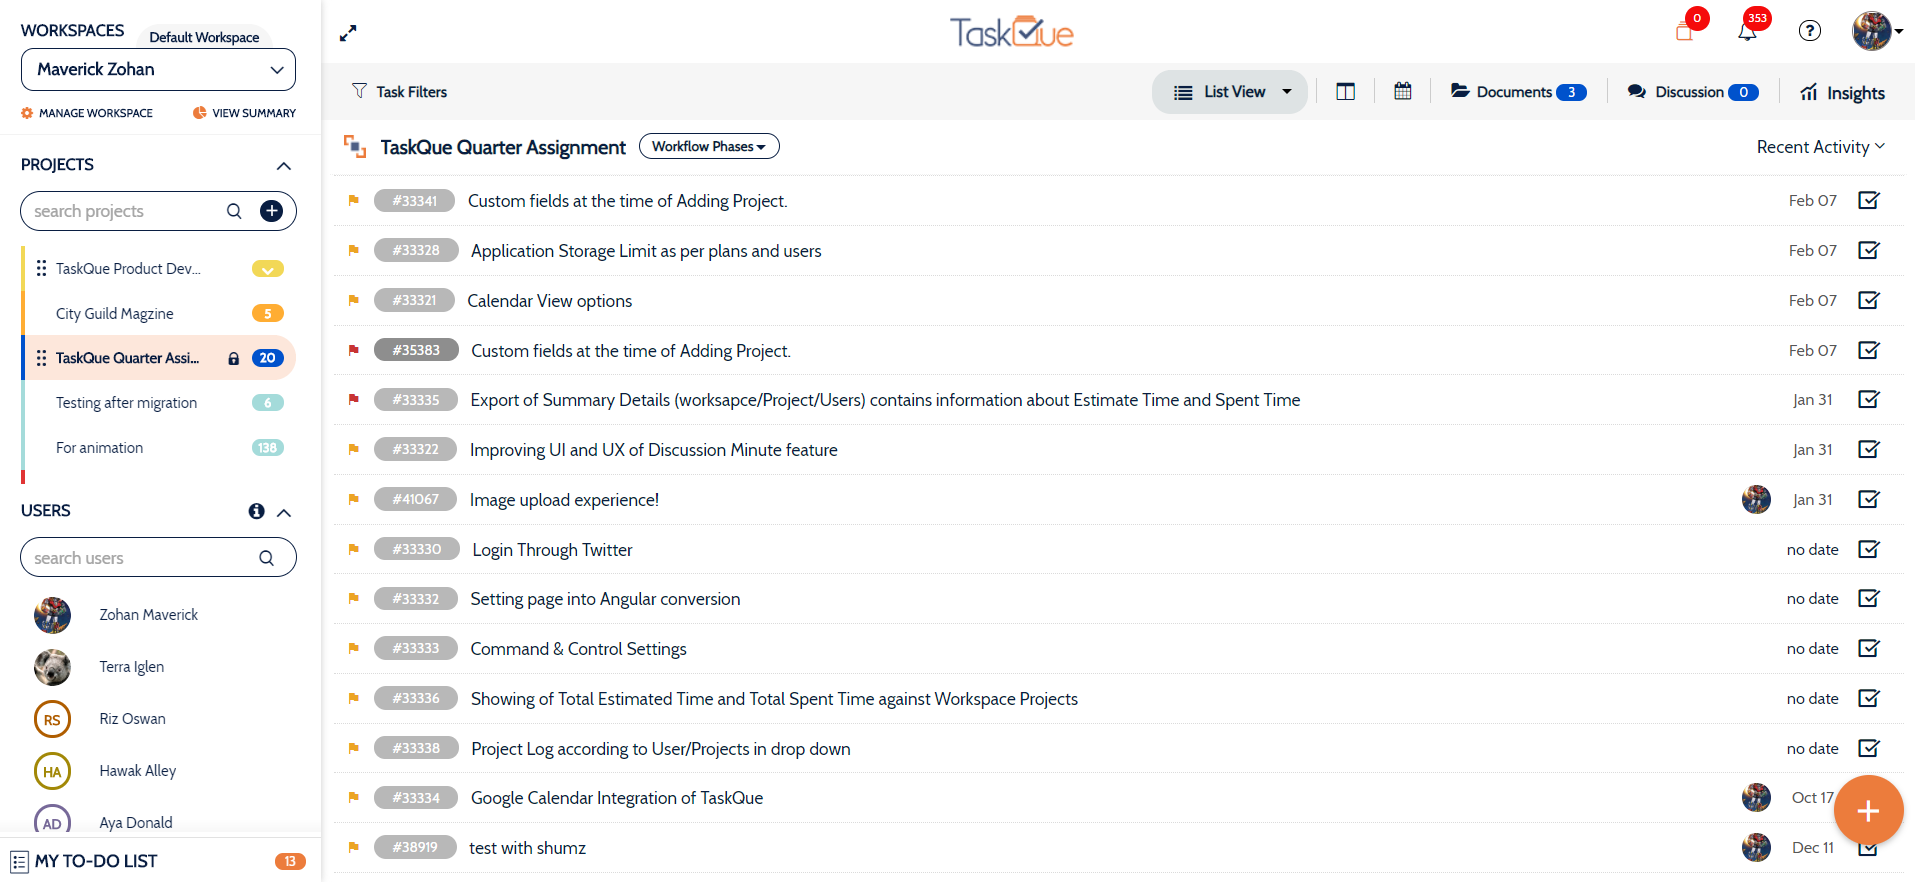Expand the Workflow Phases dropdown
Image resolution: width=1915 pixels, height=882 pixels.
(708, 147)
